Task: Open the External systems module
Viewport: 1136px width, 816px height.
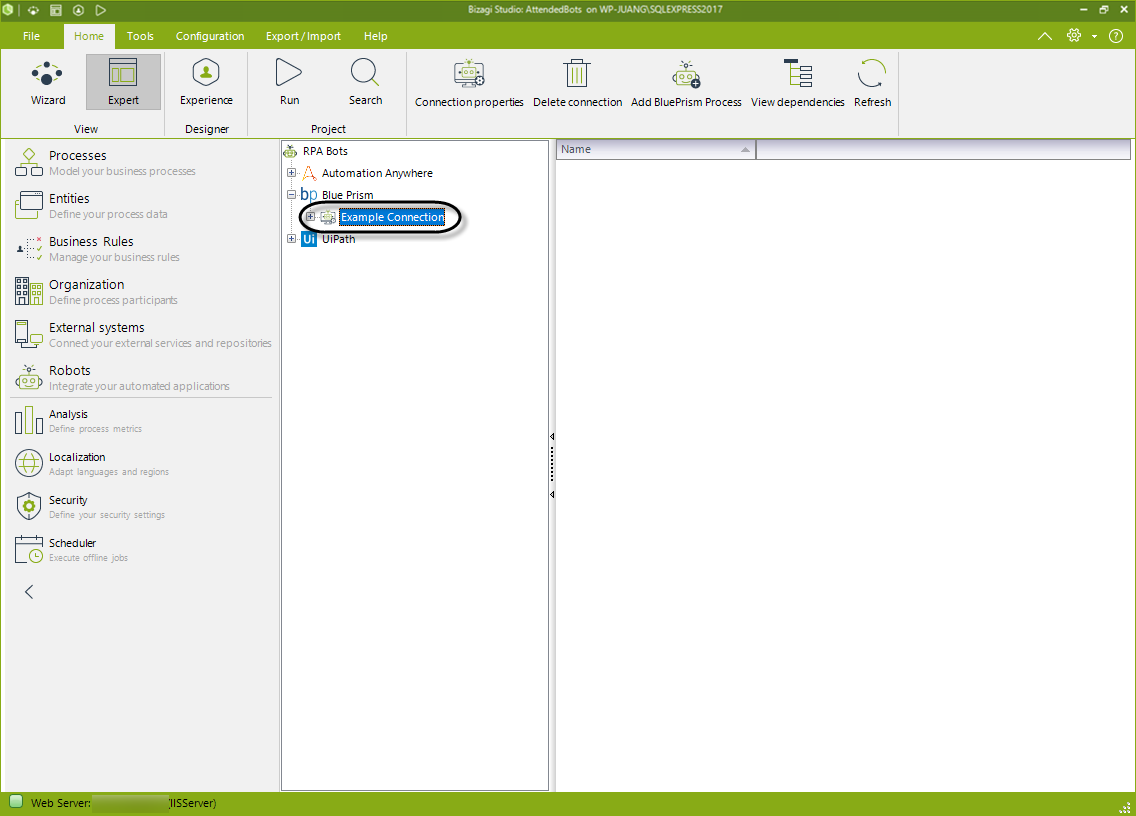Action: click(x=142, y=335)
